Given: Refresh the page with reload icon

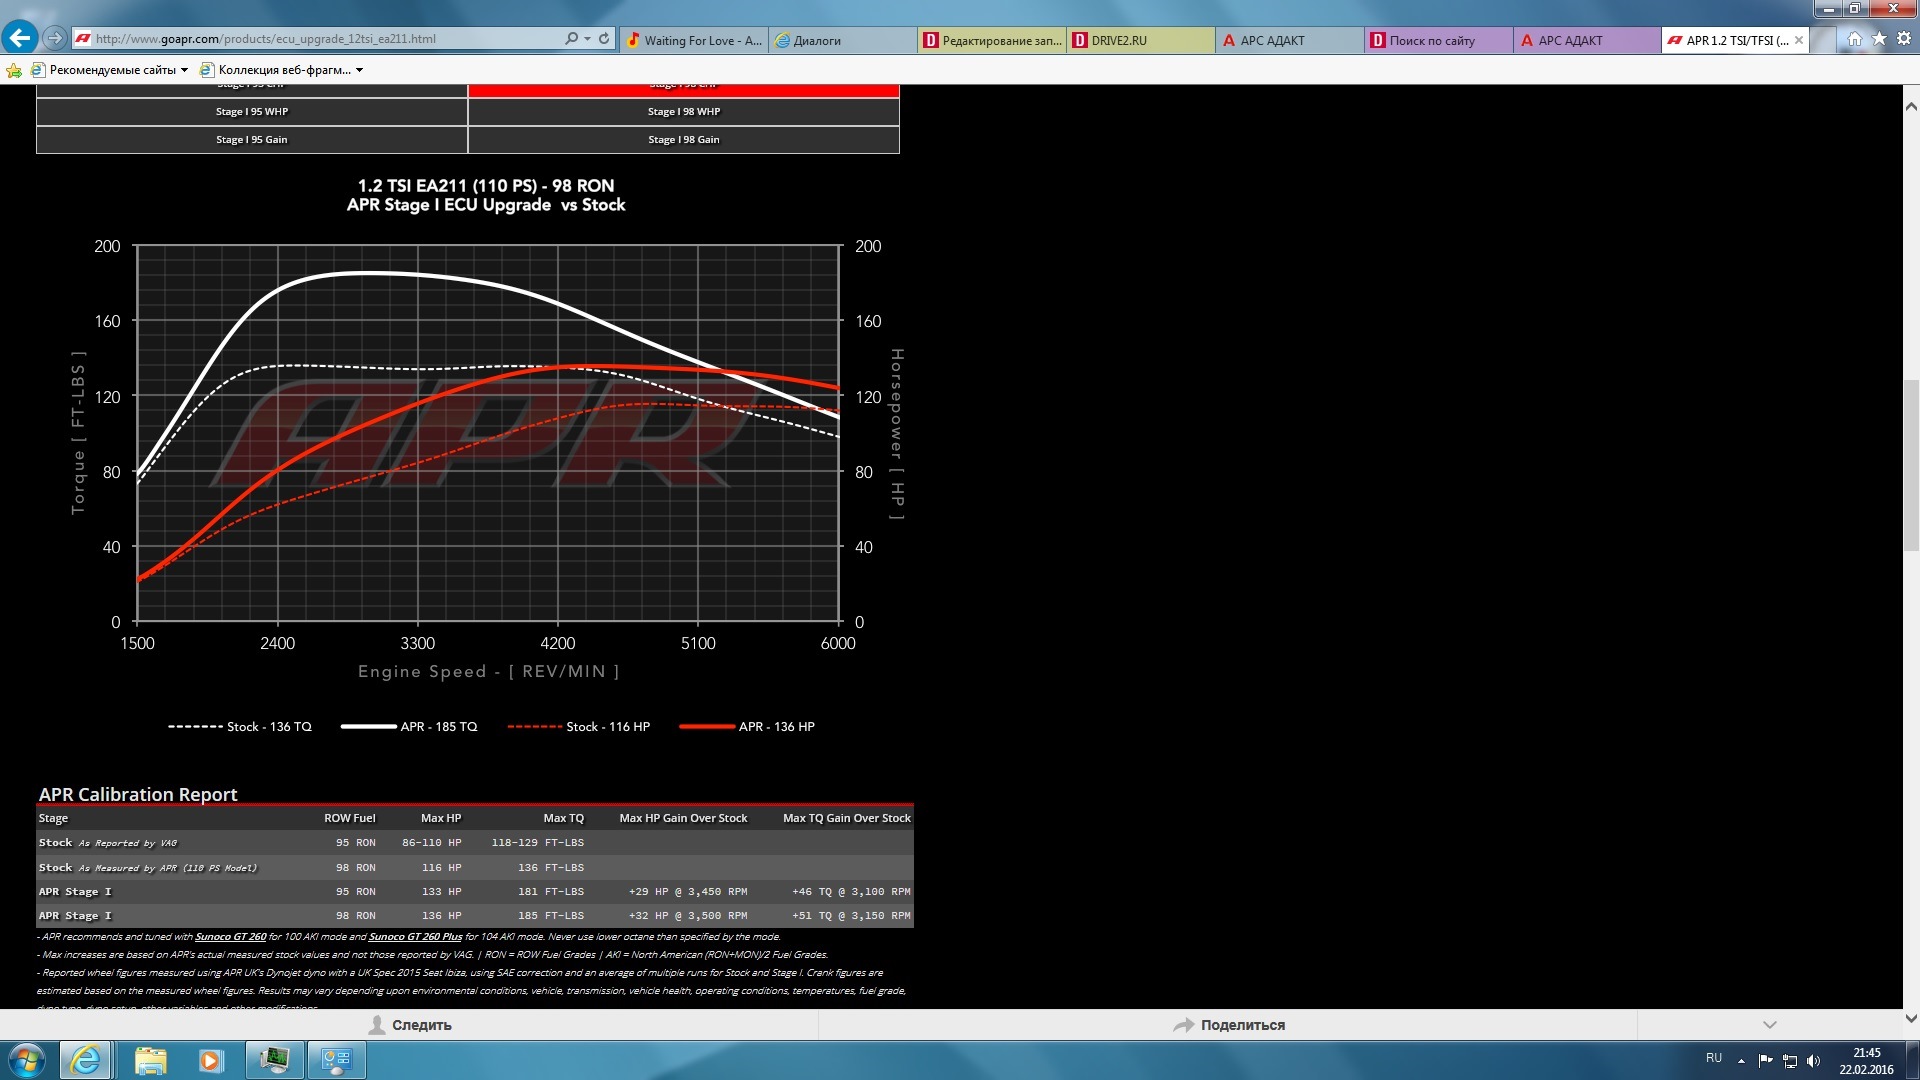Looking at the screenshot, I should click(604, 39).
